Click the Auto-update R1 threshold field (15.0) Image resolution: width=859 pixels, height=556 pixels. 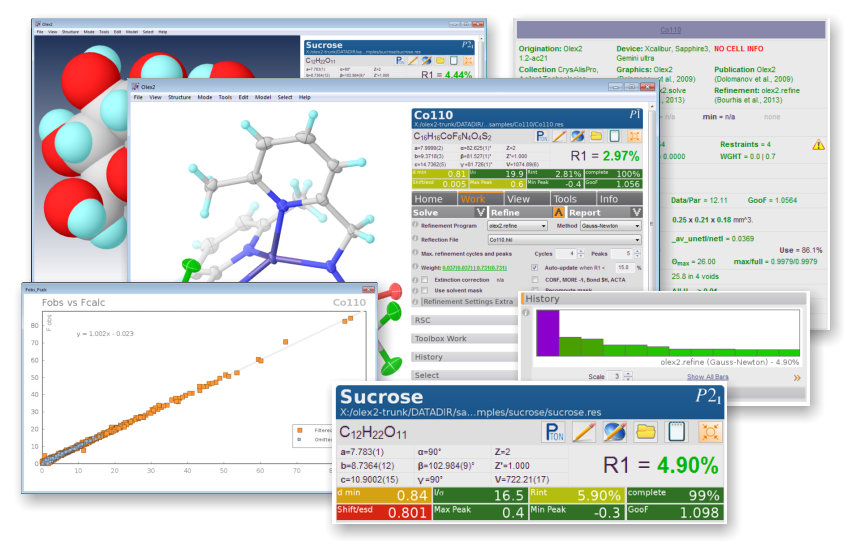tap(625, 268)
